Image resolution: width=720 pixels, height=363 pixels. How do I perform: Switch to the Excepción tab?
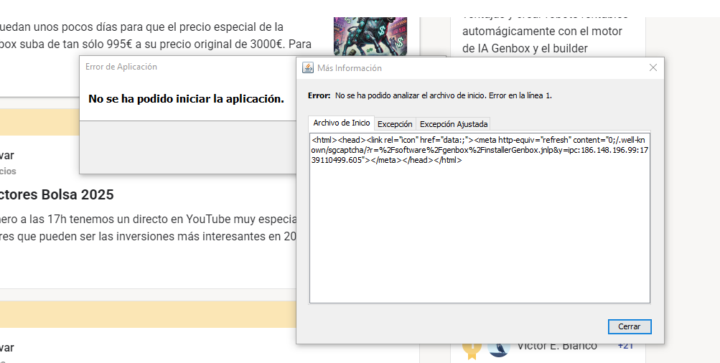point(395,124)
